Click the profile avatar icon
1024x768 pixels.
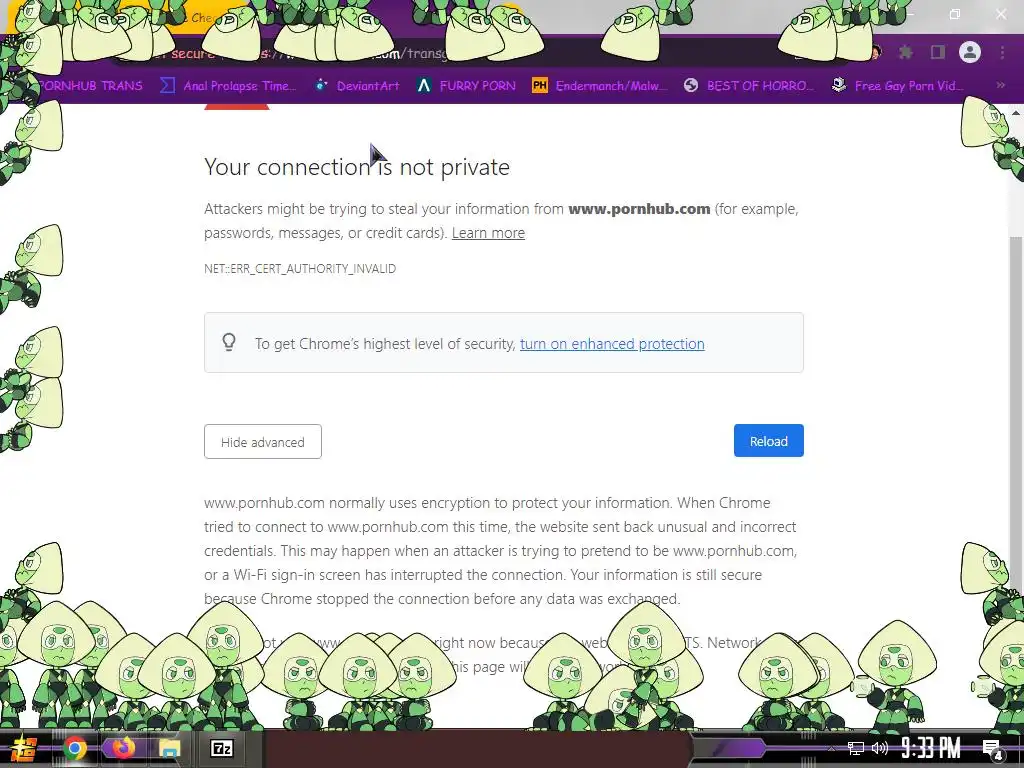(970, 52)
